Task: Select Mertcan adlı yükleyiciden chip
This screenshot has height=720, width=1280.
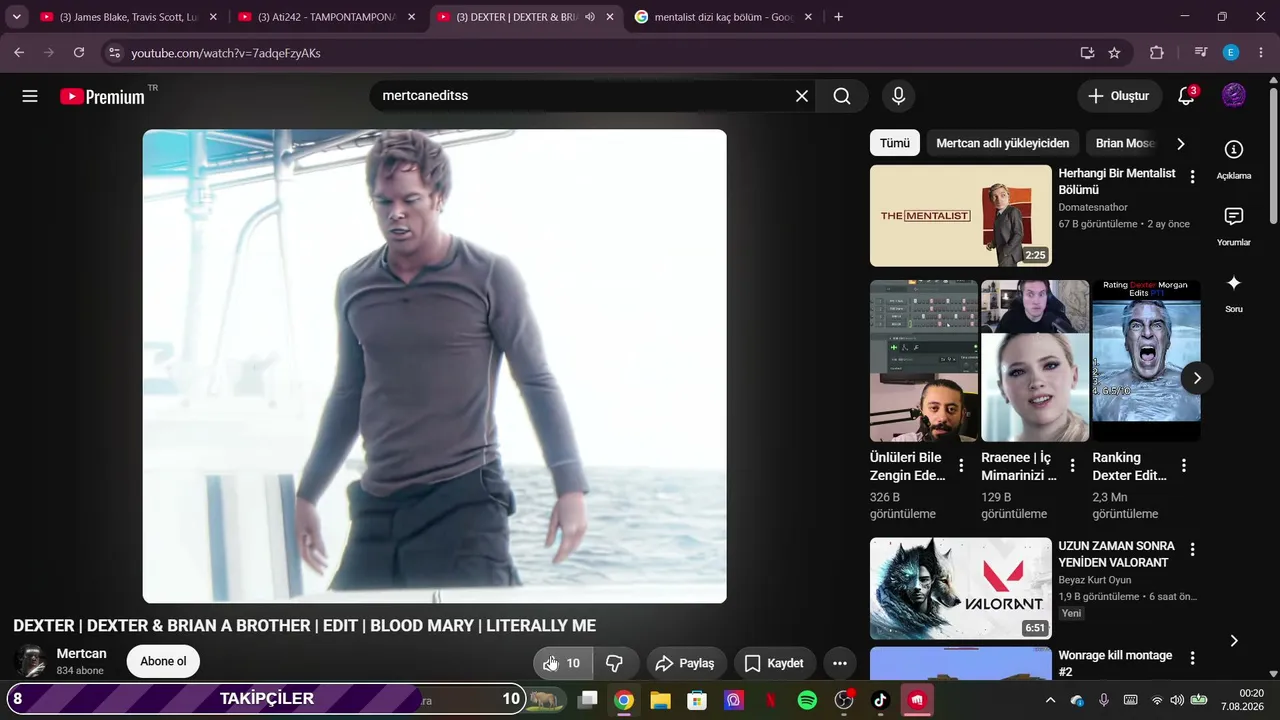Action: tap(1003, 143)
